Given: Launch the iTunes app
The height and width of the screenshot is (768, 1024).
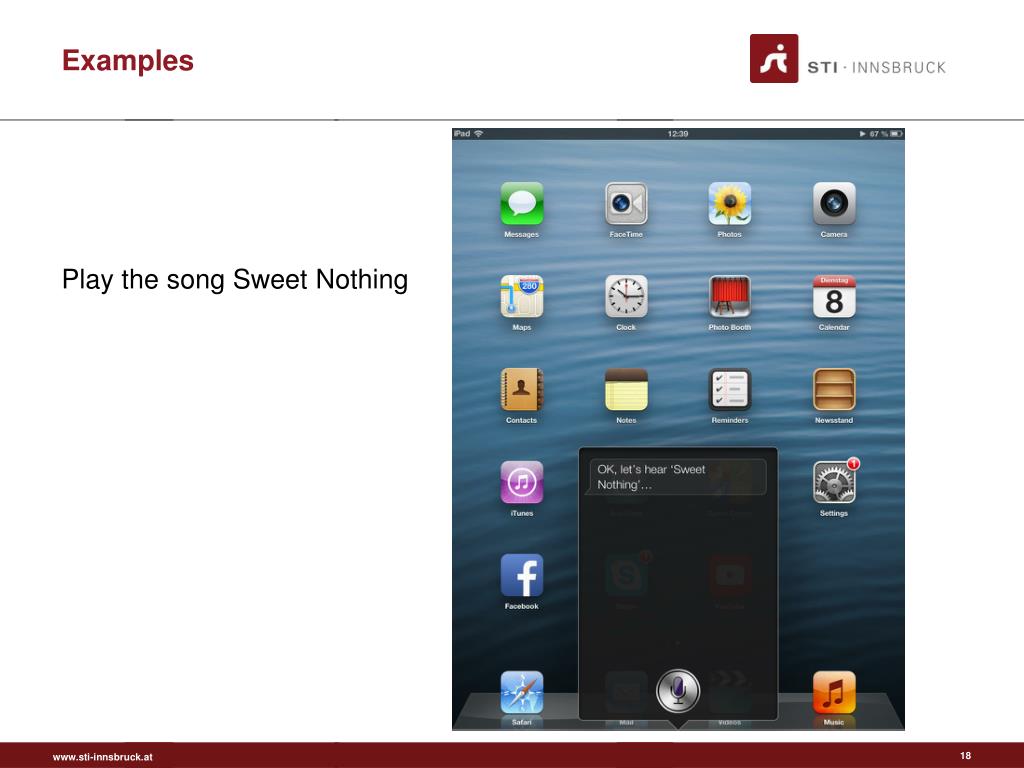Looking at the screenshot, I should (522, 483).
